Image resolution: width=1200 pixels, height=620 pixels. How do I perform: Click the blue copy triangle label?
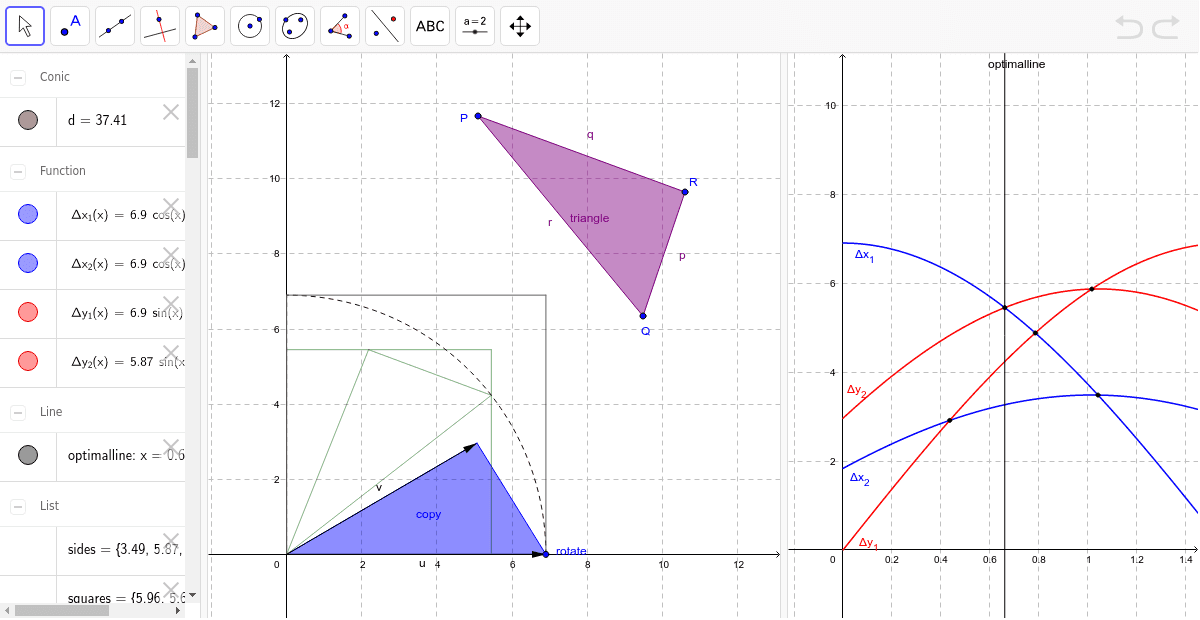click(428, 514)
